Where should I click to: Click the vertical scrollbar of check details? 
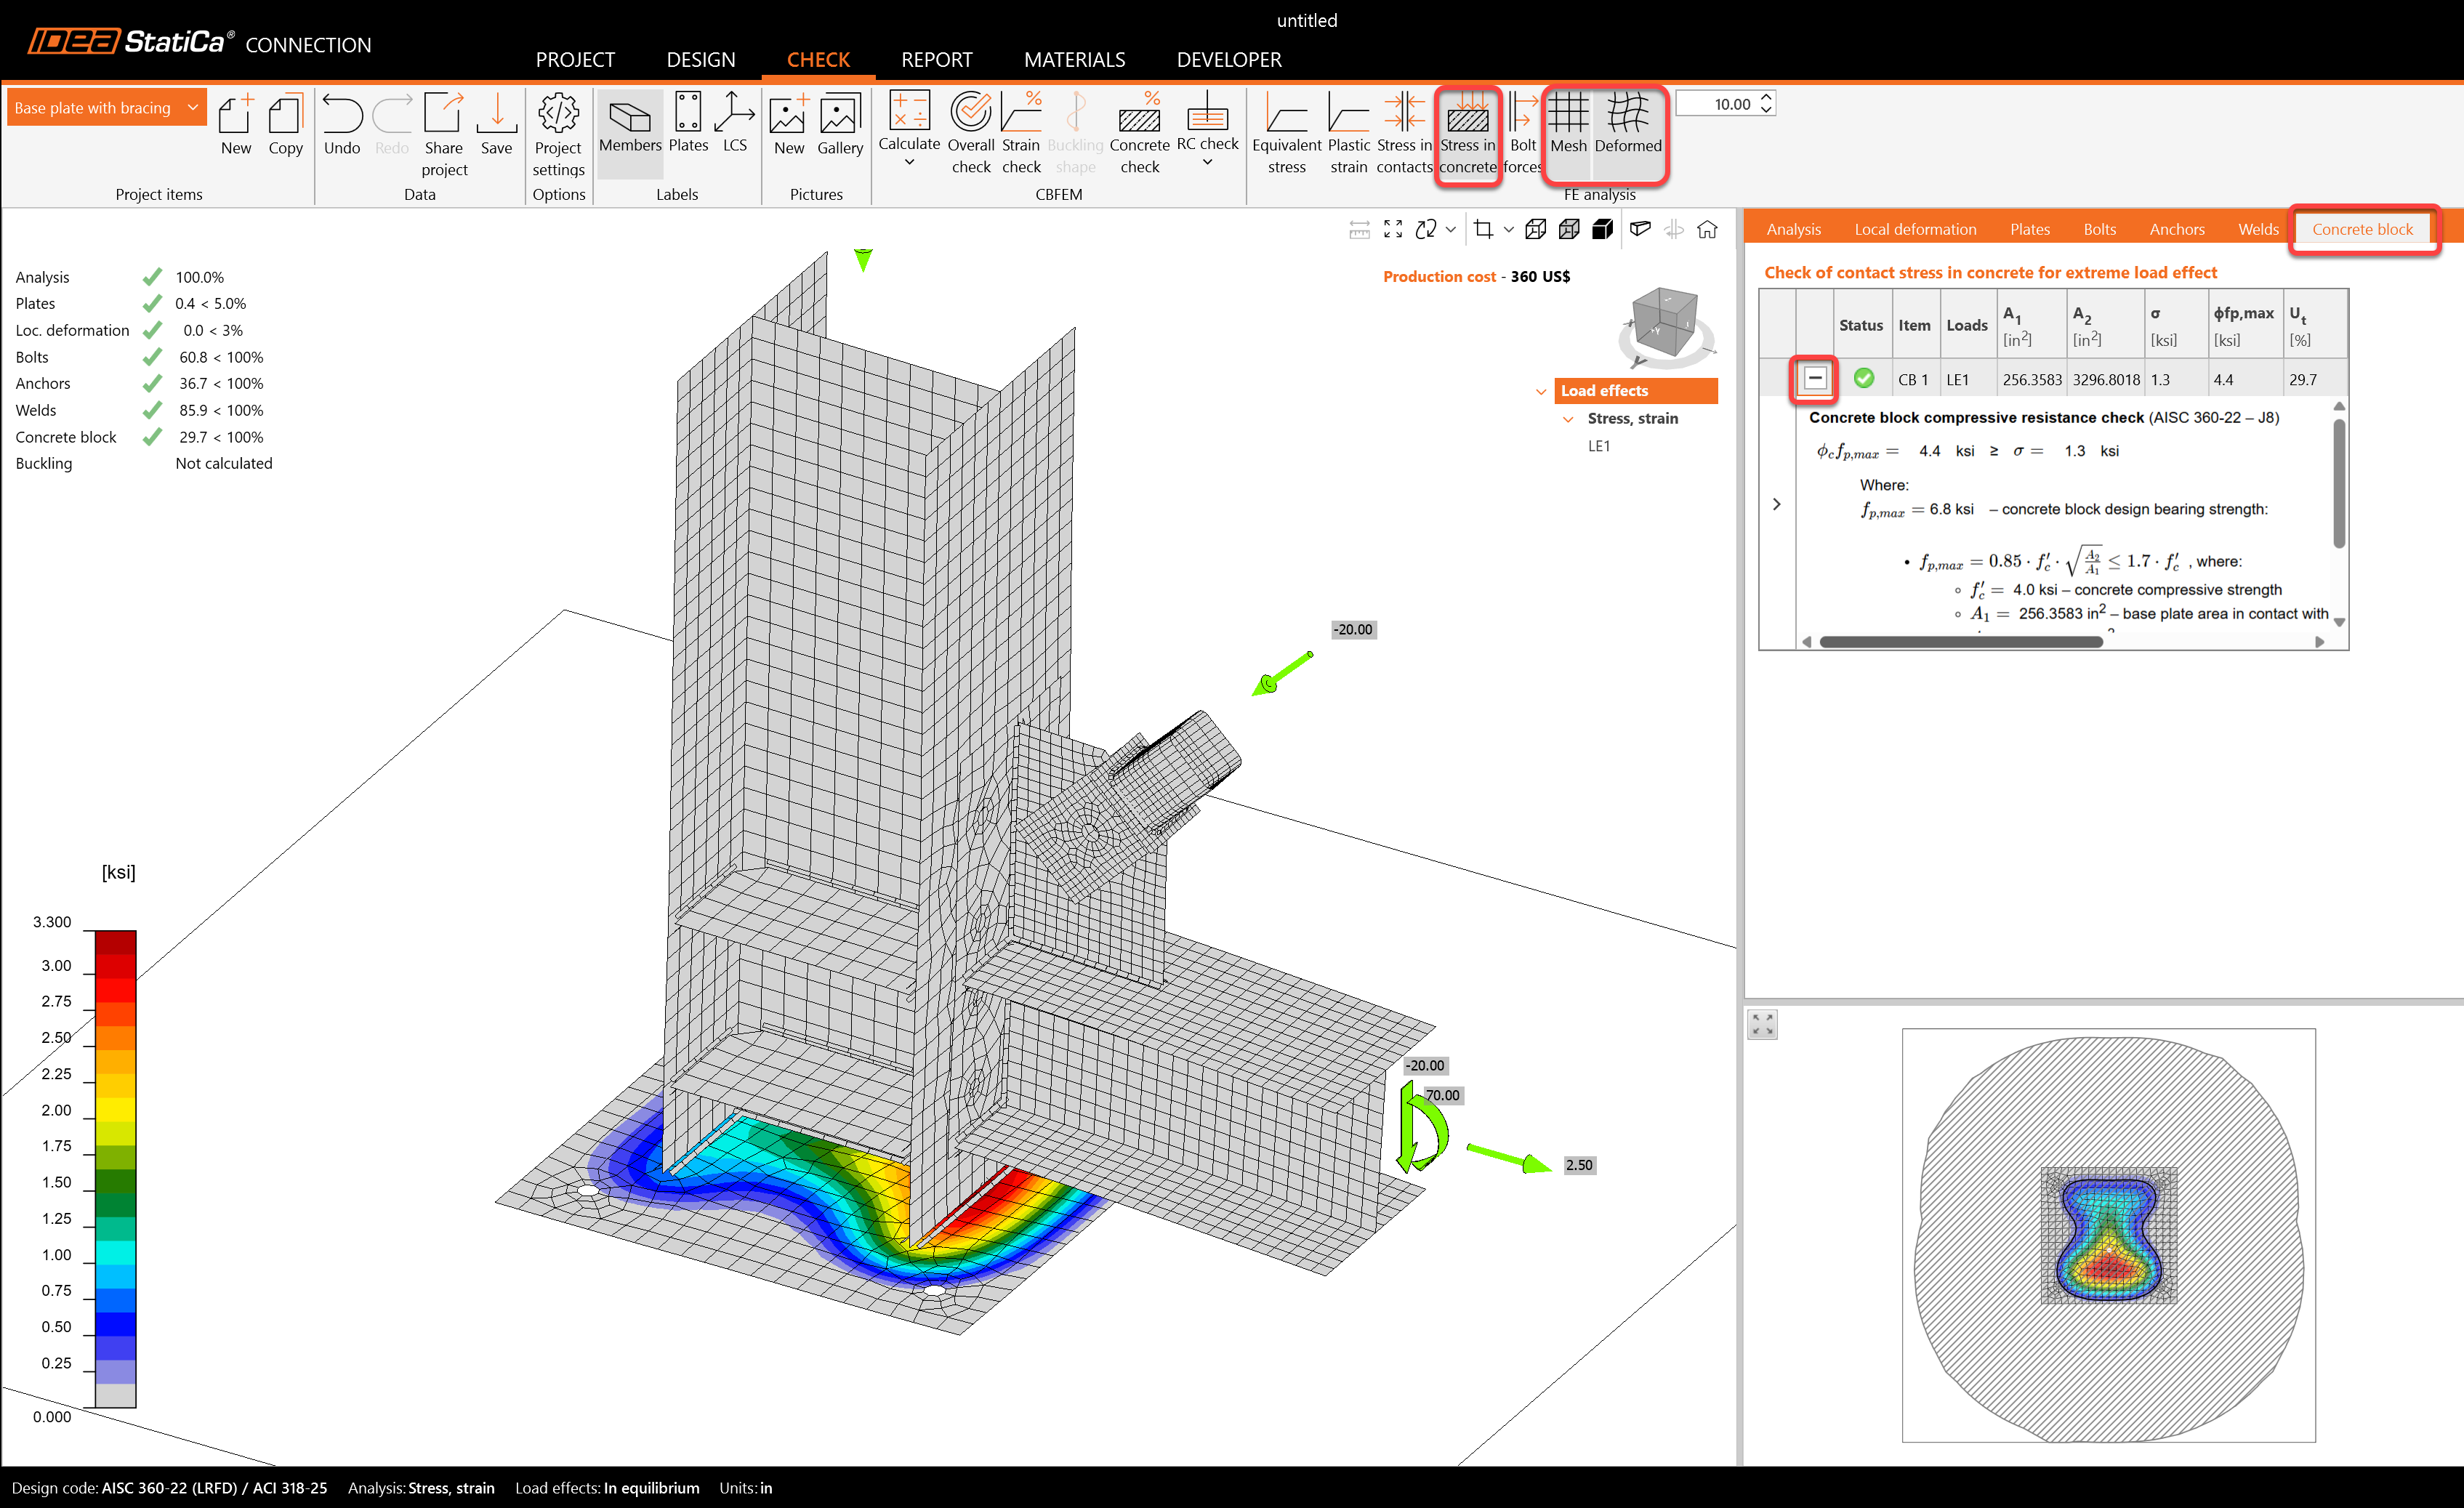click(x=2339, y=483)
